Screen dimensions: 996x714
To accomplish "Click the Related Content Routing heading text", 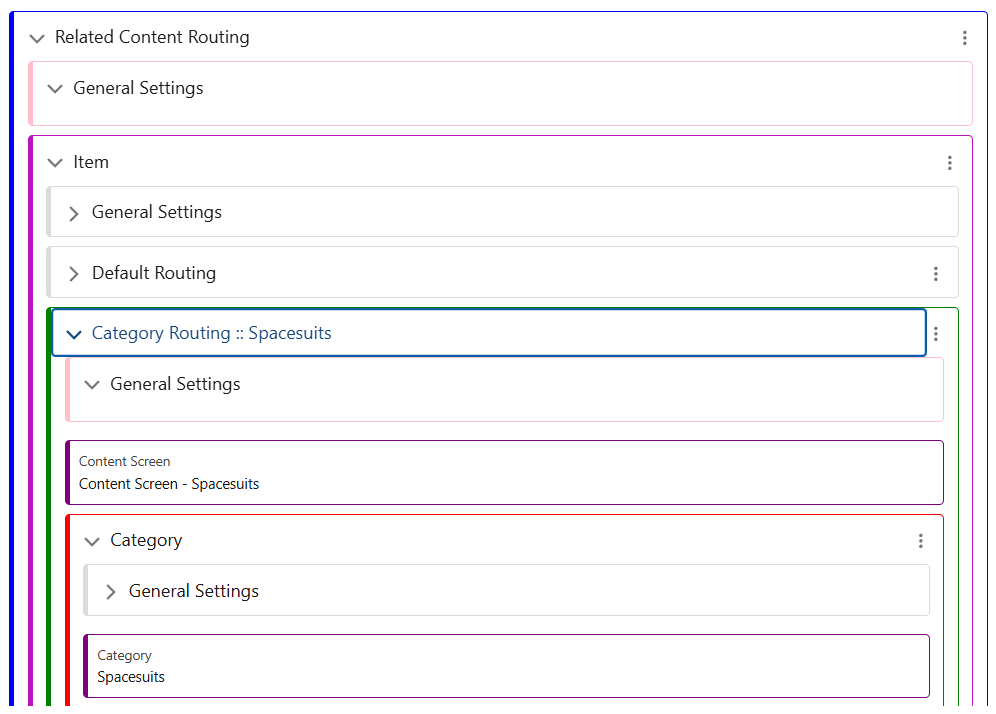I will coord(152,37).
